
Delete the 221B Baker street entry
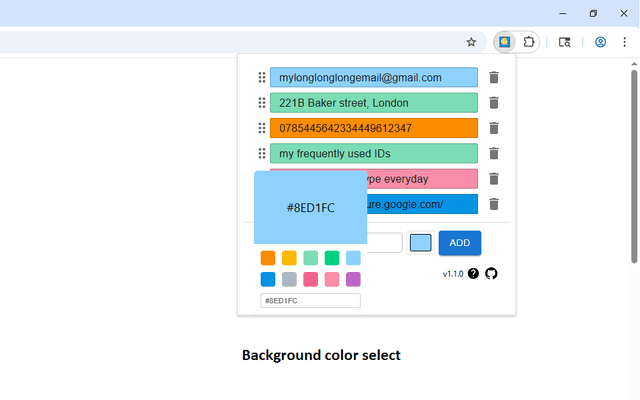[x=494, y=103]
